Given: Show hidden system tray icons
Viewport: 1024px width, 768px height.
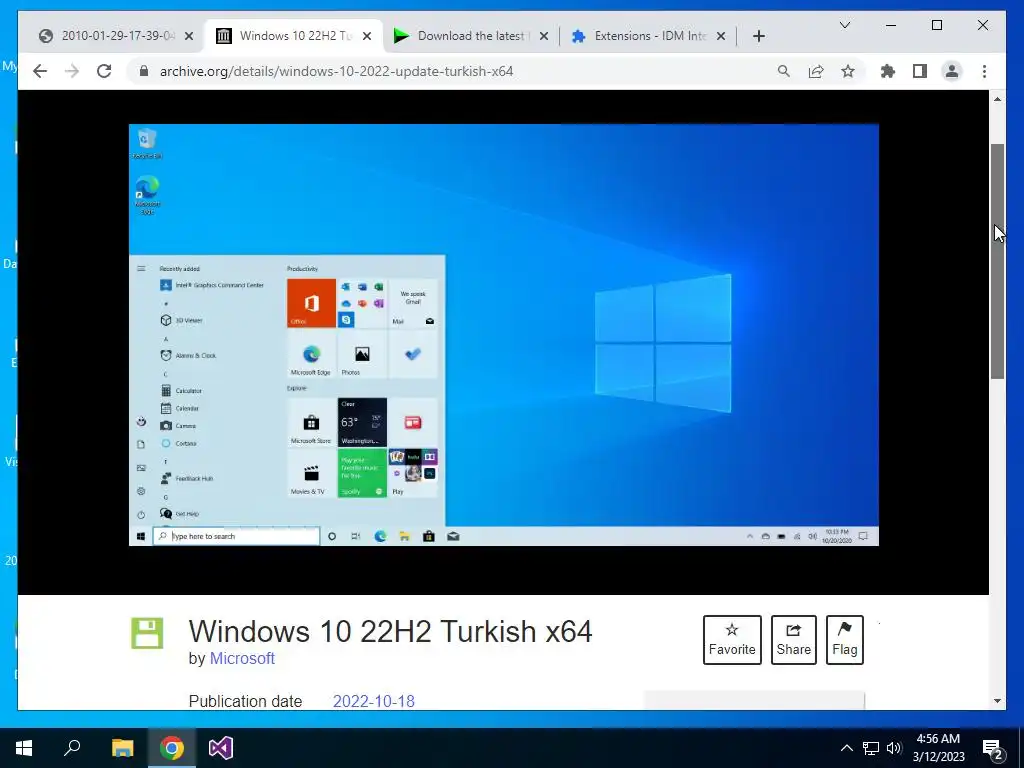Looking at the screenshot, I should point(846,748).
